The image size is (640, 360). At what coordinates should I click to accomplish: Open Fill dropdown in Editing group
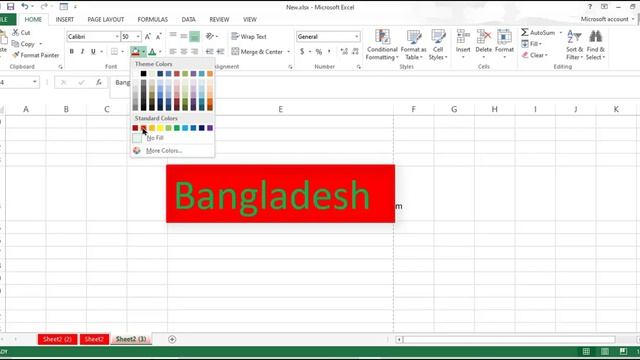(531, 44)
